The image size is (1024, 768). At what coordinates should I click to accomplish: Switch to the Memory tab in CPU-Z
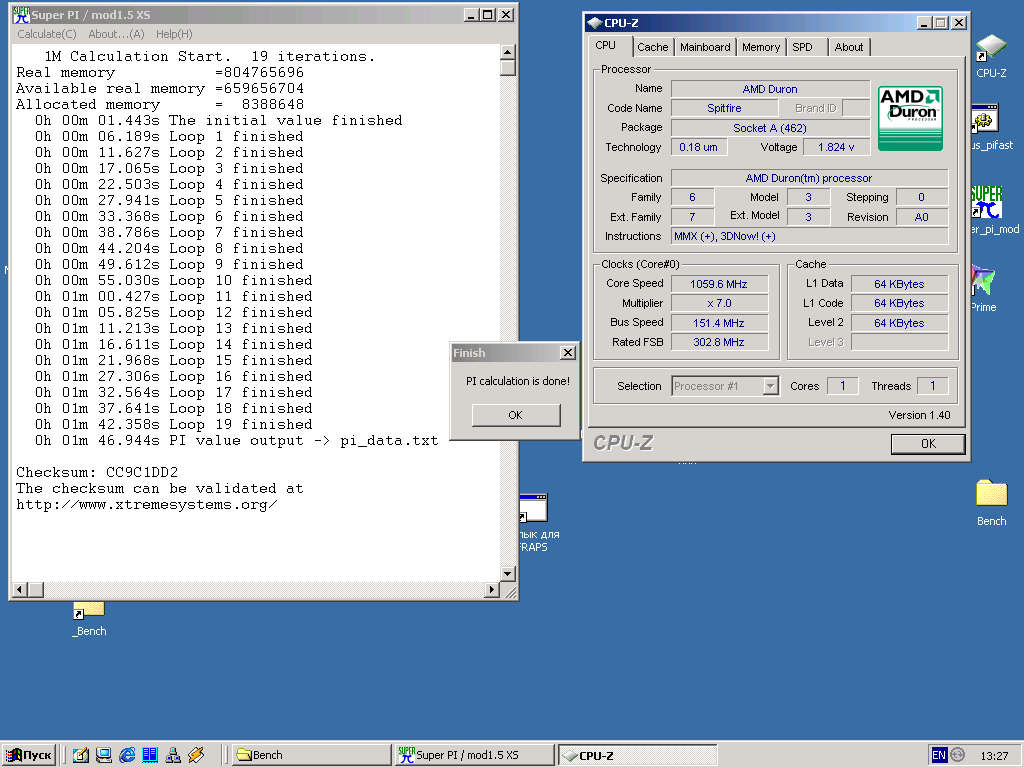pyautogui.click(x=761, y=47)
